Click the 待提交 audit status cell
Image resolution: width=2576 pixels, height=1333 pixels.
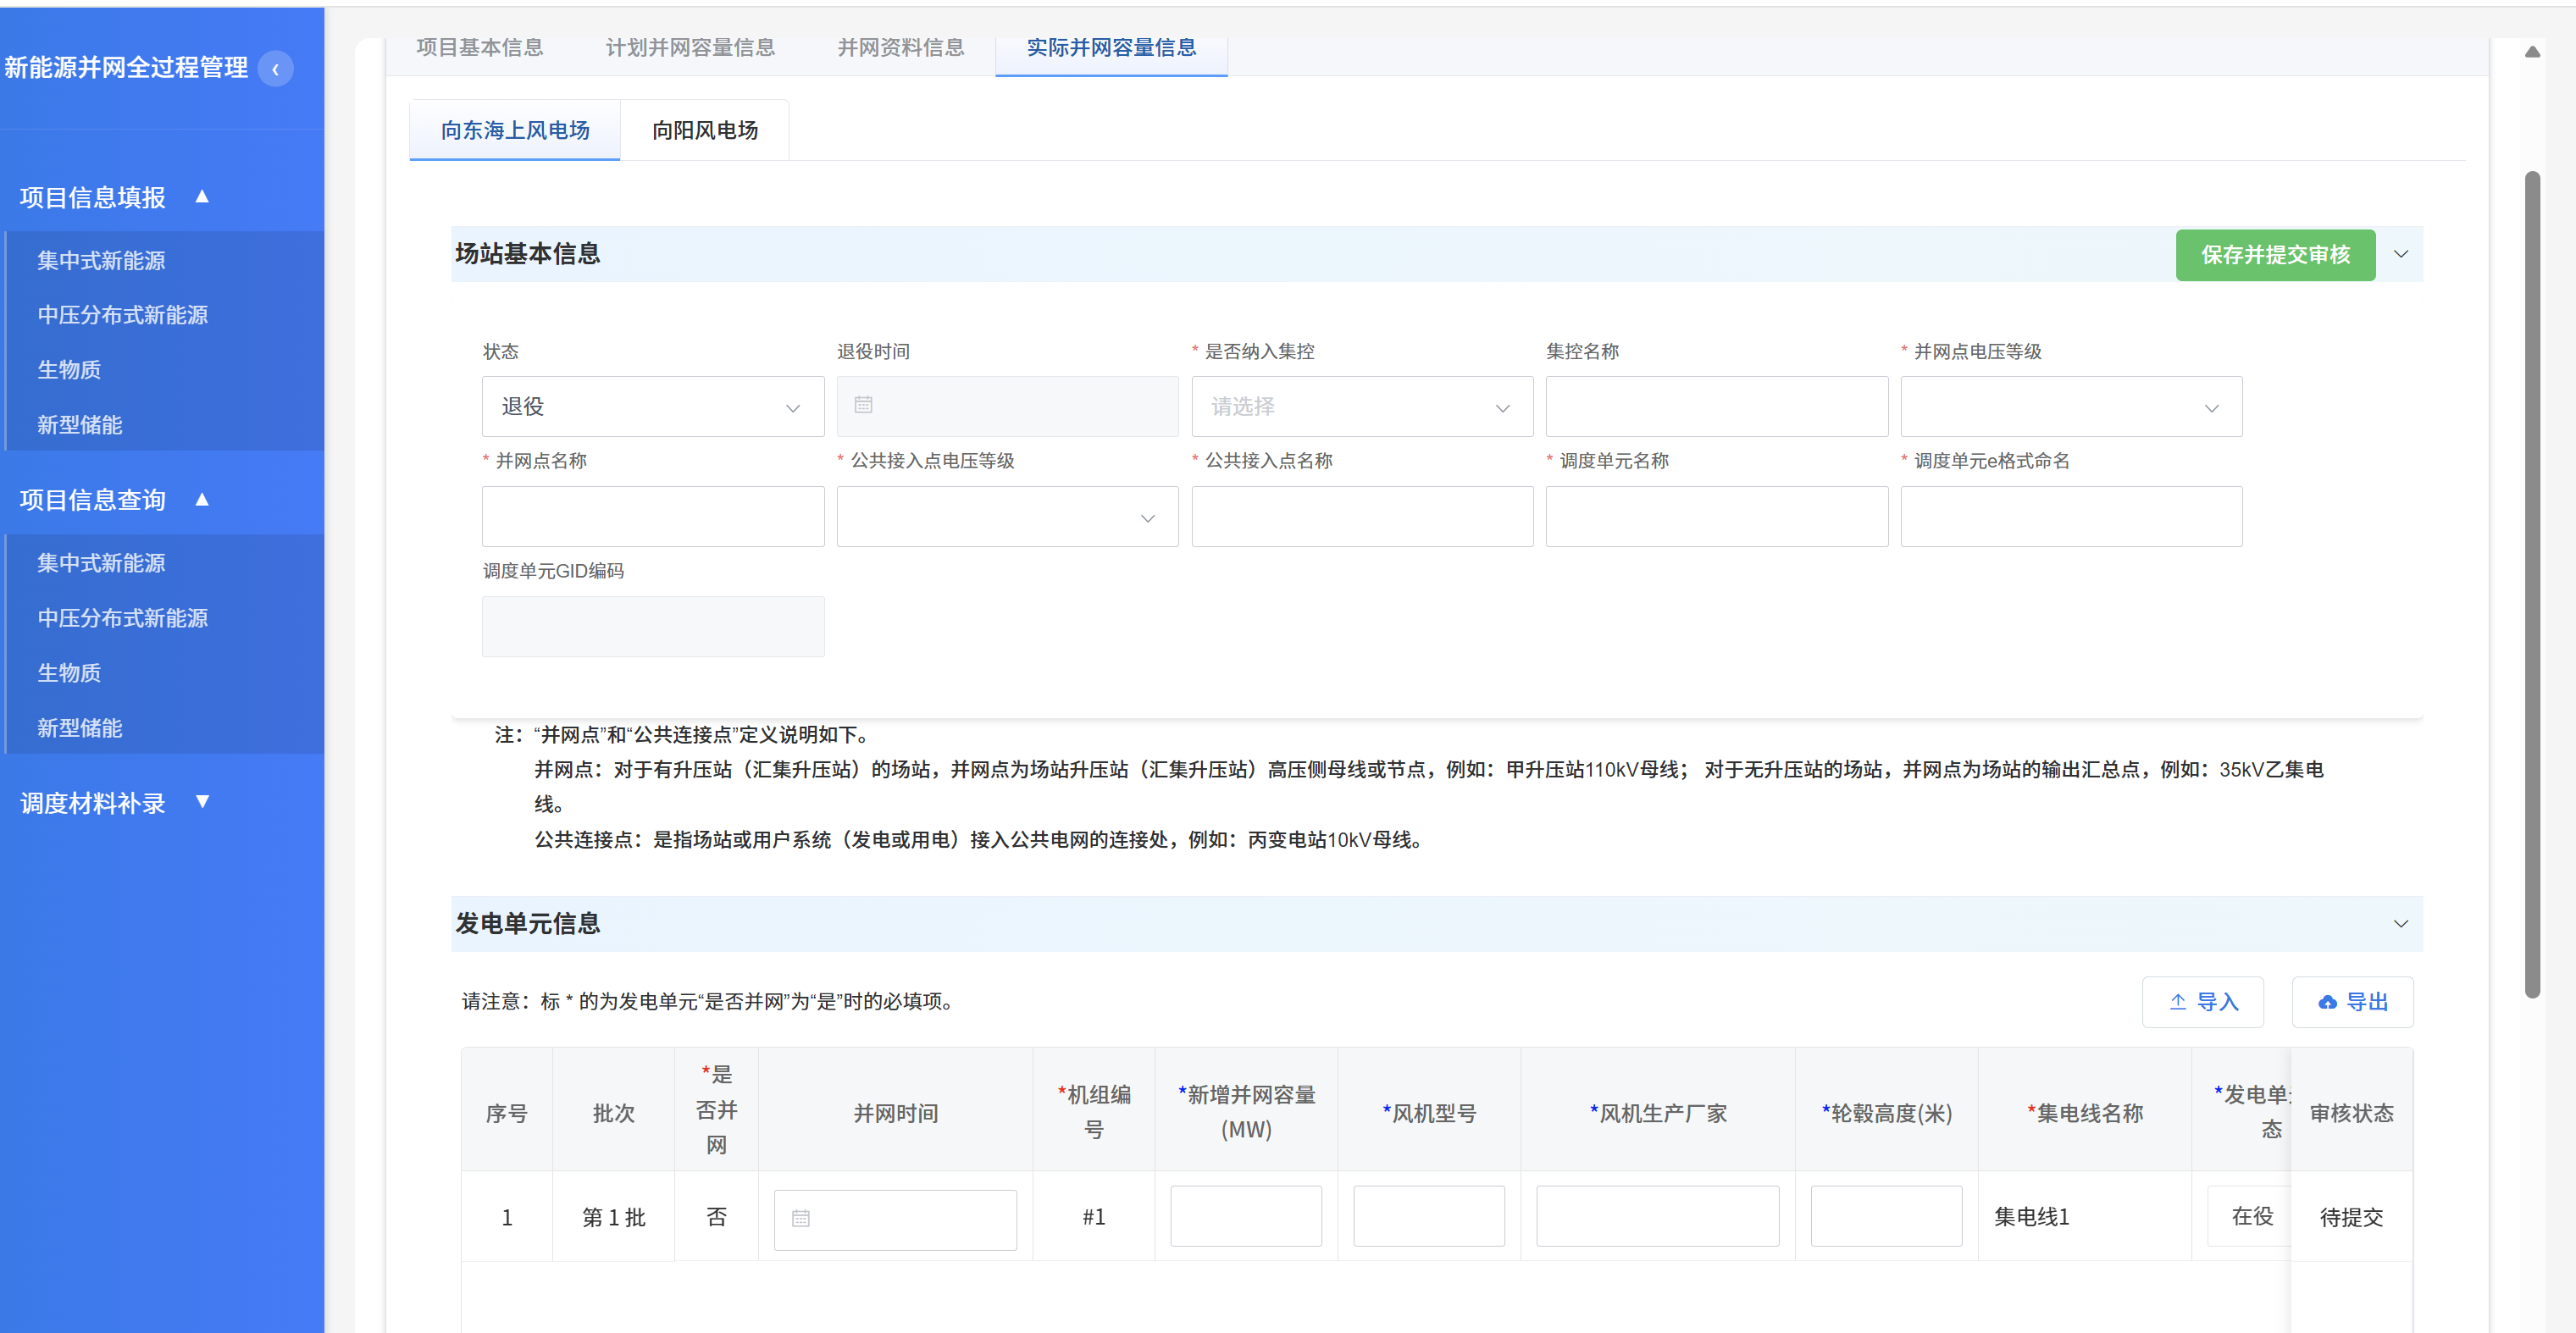pos(2351,1217)
